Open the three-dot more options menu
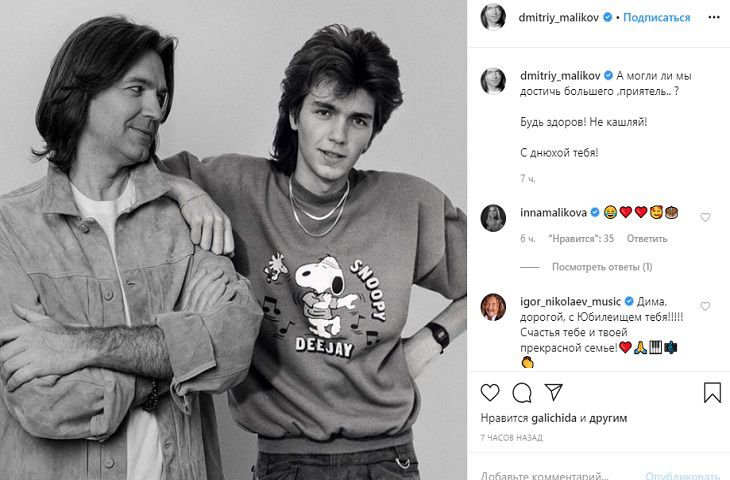Screen dimensions: 730x480 point(712,17)
